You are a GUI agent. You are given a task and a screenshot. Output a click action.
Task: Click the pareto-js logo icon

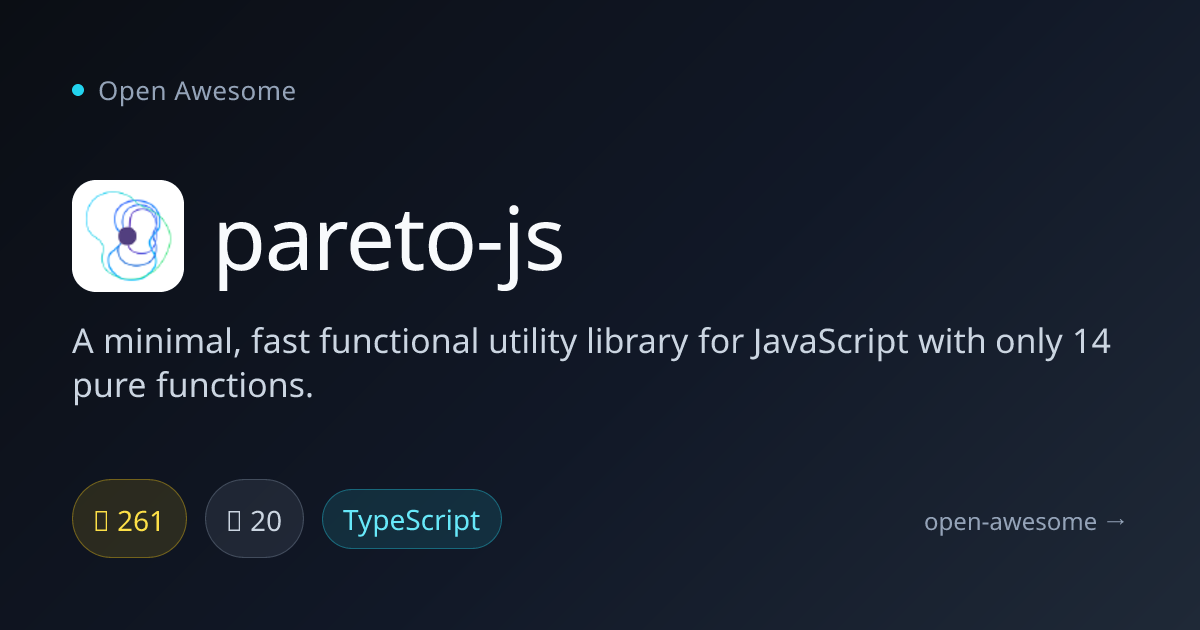[128, 236]
